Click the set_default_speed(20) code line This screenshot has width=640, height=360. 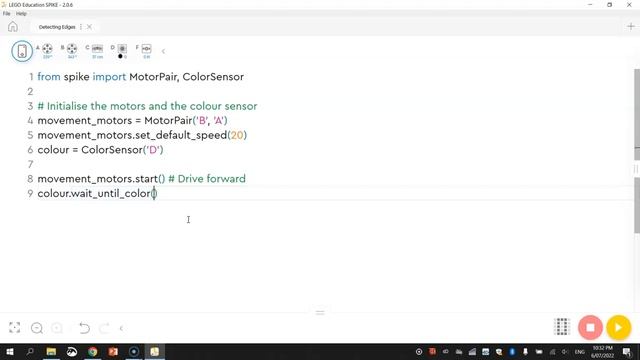coord(142,136)
